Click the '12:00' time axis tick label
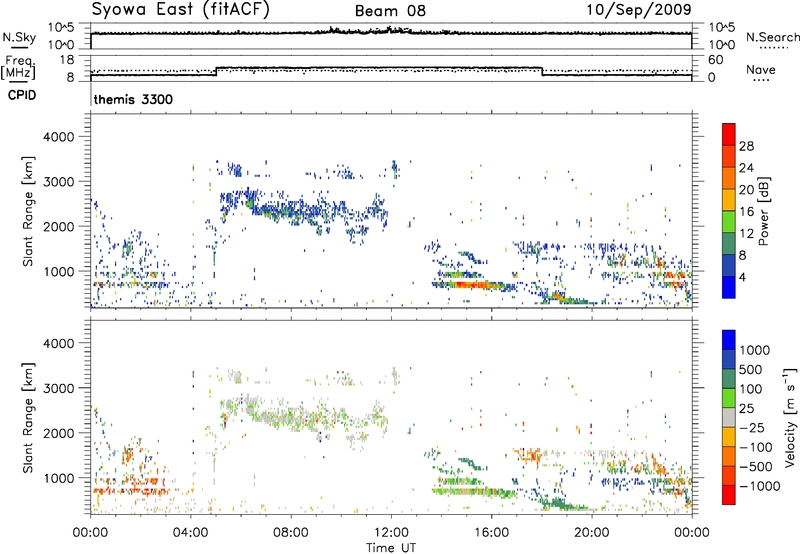 (391, 533)
